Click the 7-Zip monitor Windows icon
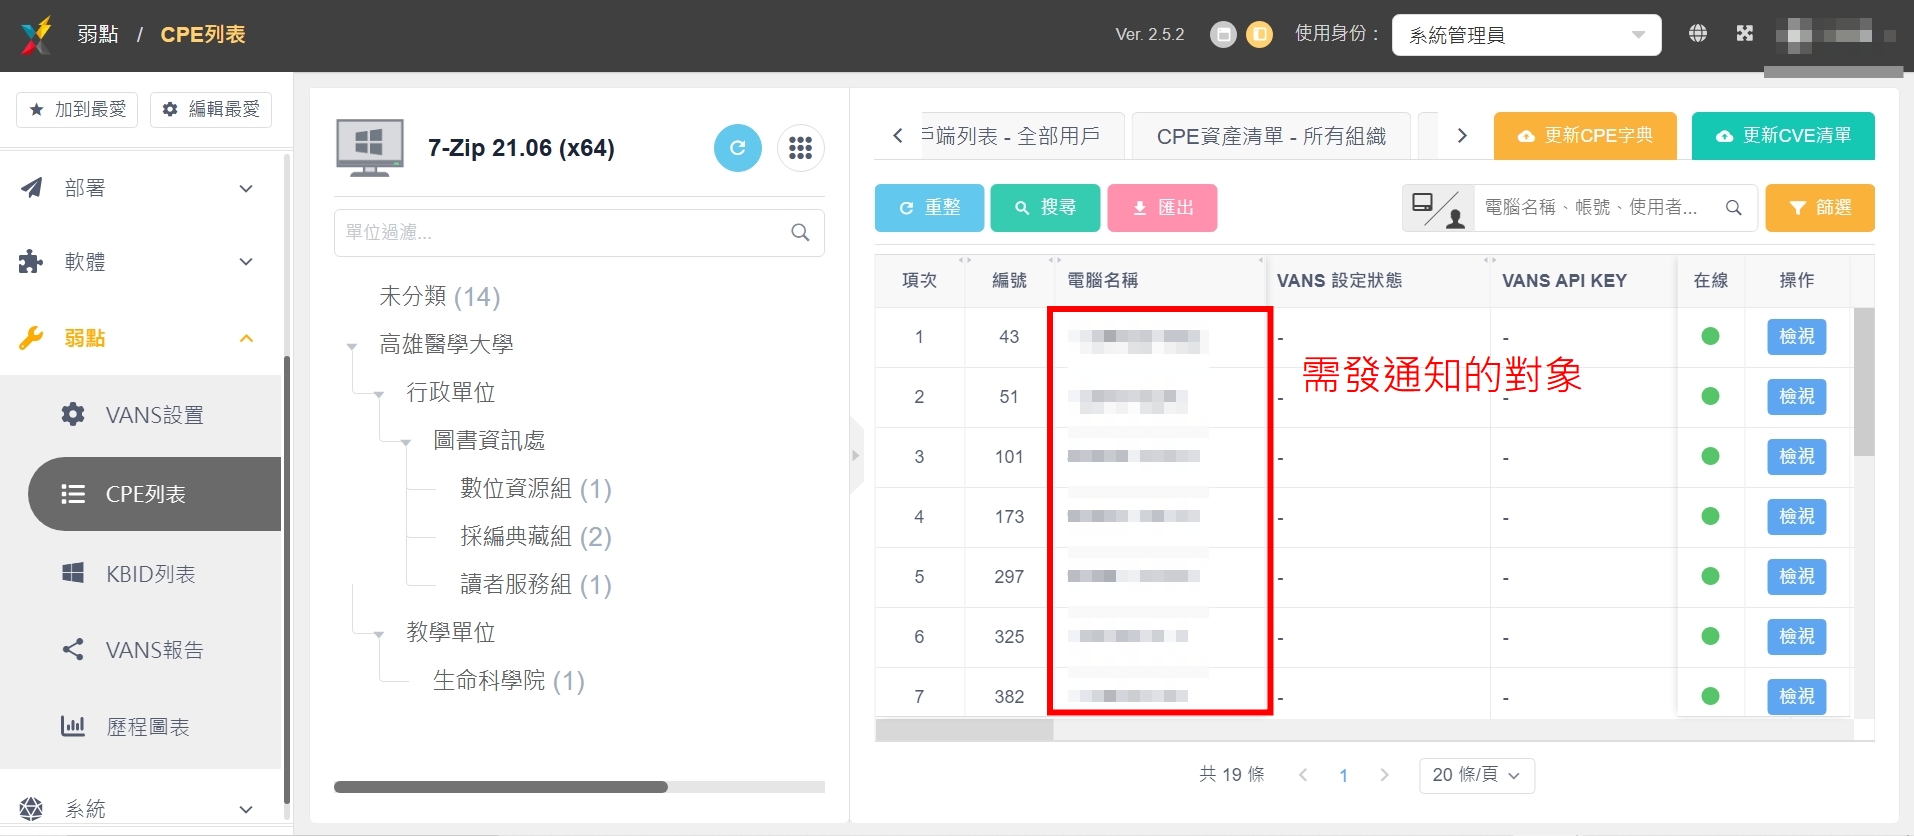This screenshot has height=836, width=1914. click(x=370, y=148)
